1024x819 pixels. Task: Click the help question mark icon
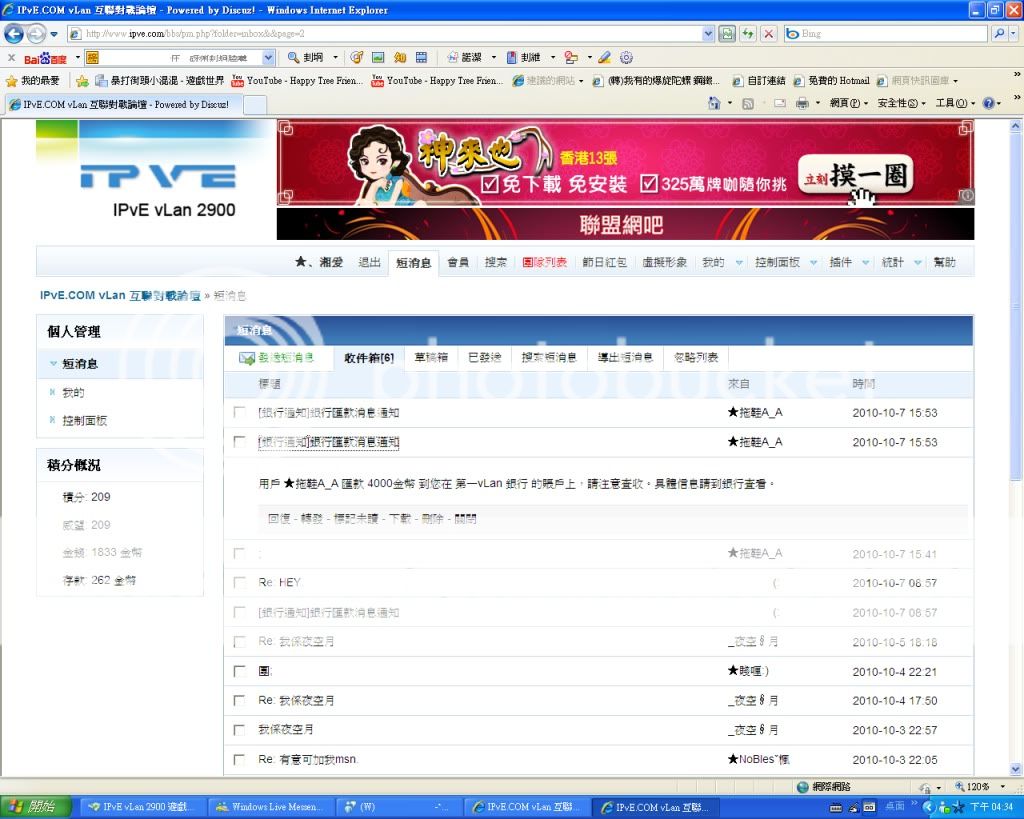pyautogui.click(x=987, y=103)
